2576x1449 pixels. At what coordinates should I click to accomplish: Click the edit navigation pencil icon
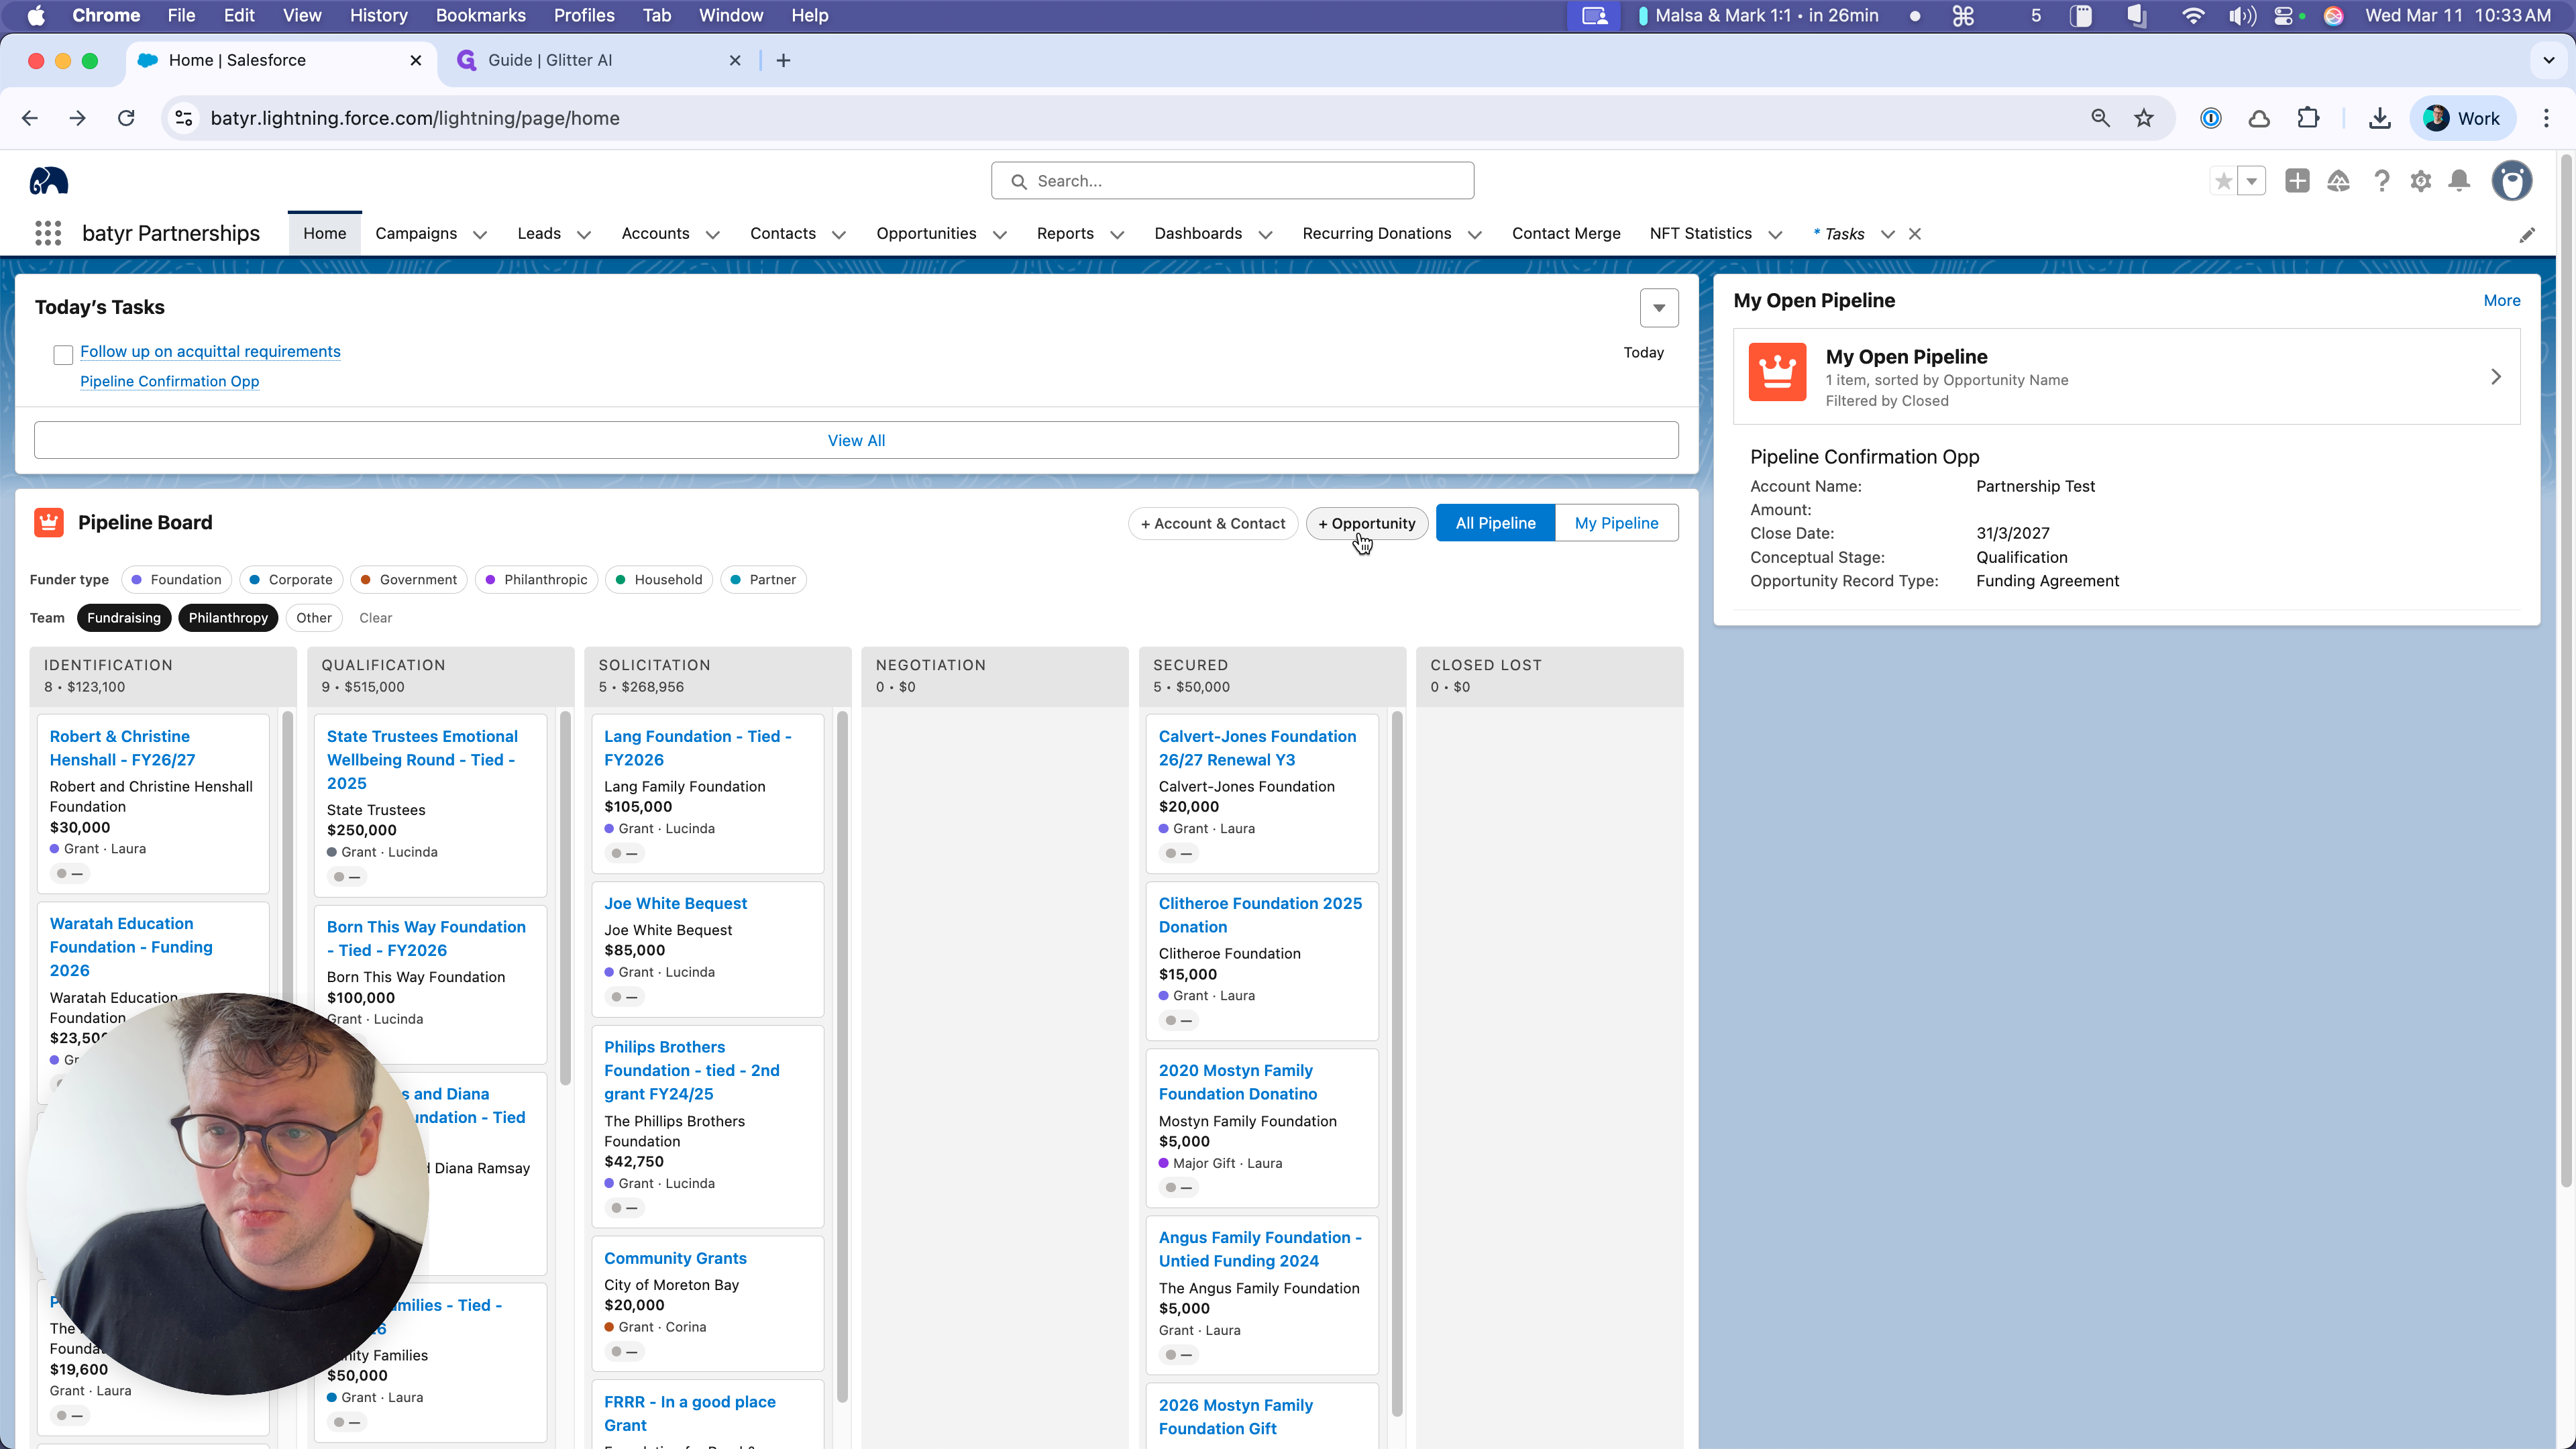(2527, 235)
